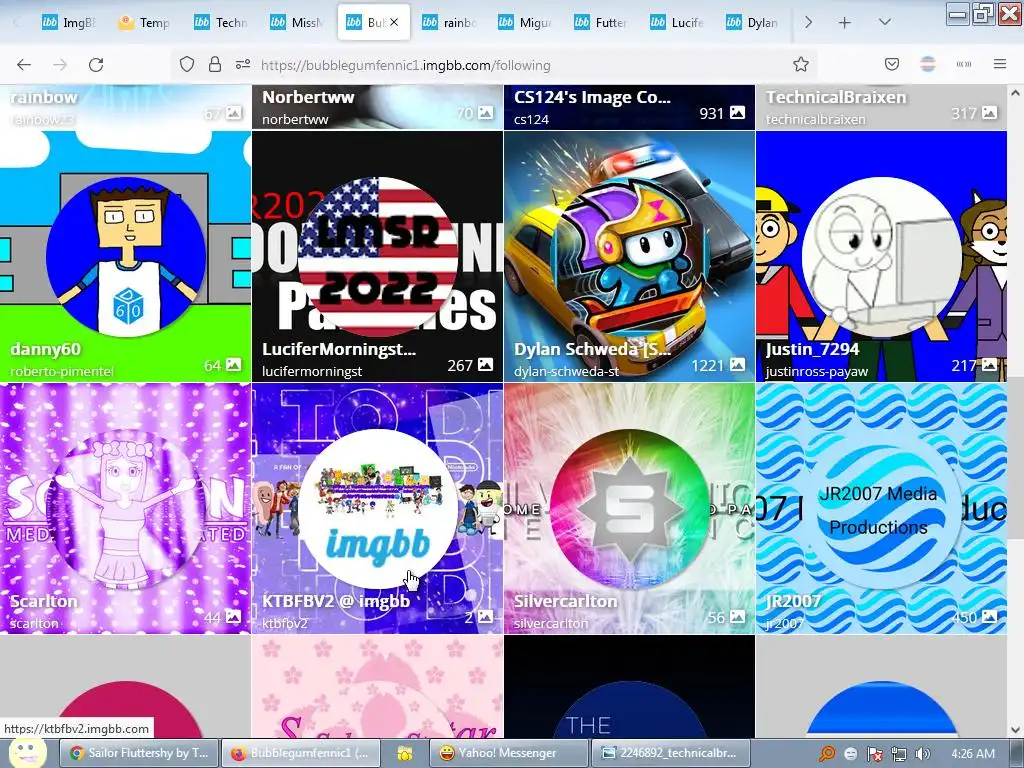Open Justin_7294 profile avatar

coord(882,257)
